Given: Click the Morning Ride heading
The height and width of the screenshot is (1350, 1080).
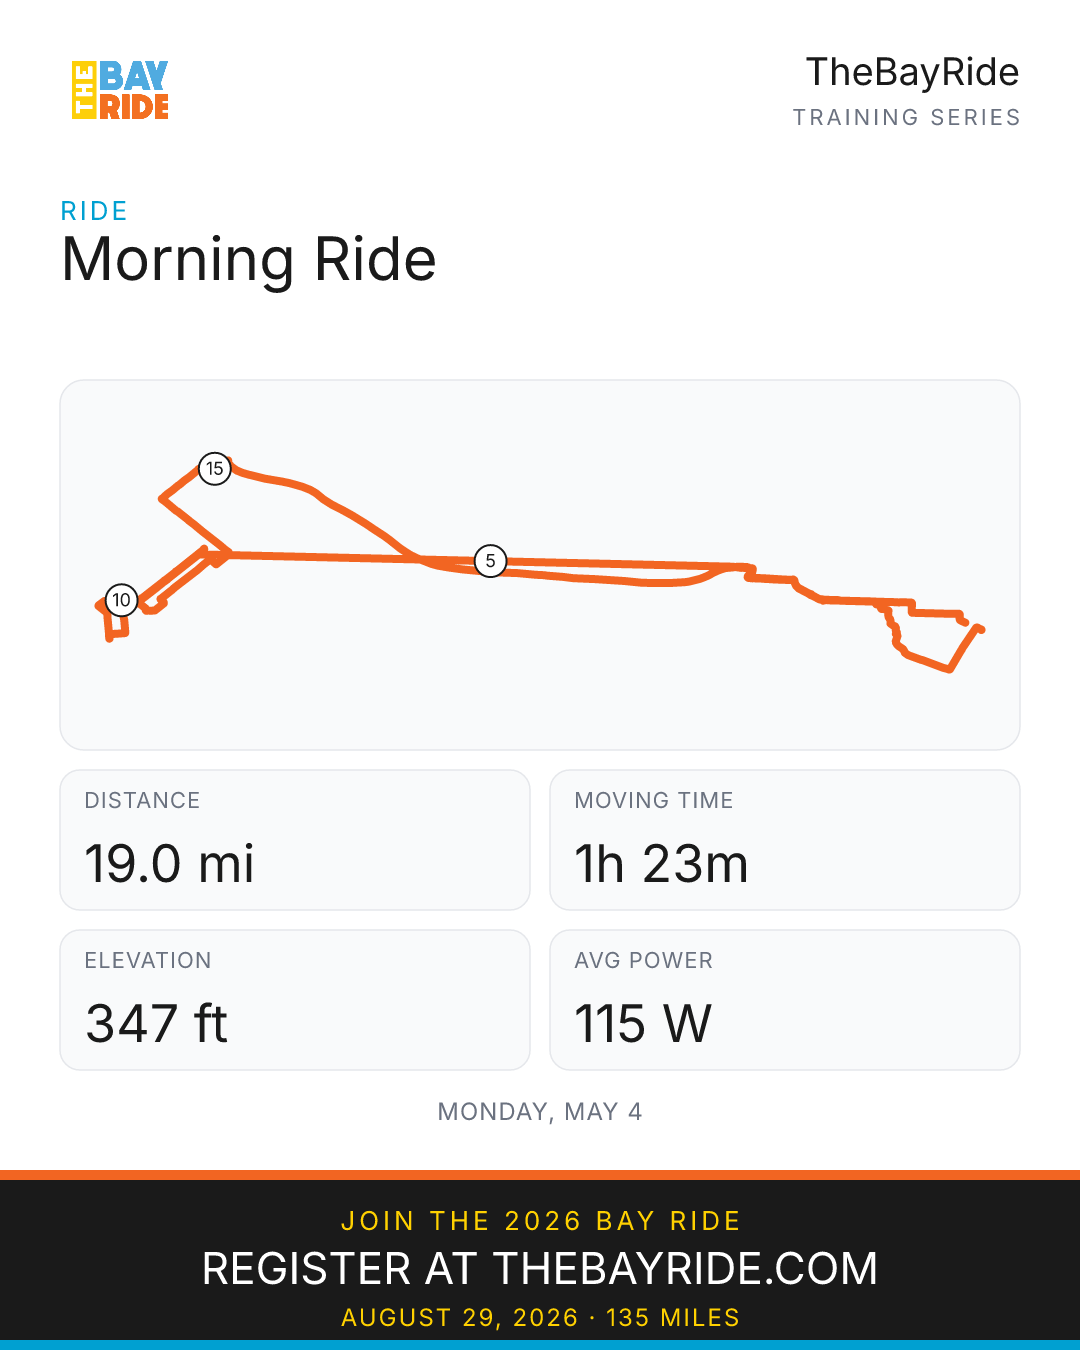Looking at the screenshot, I should tap(249, 260).
